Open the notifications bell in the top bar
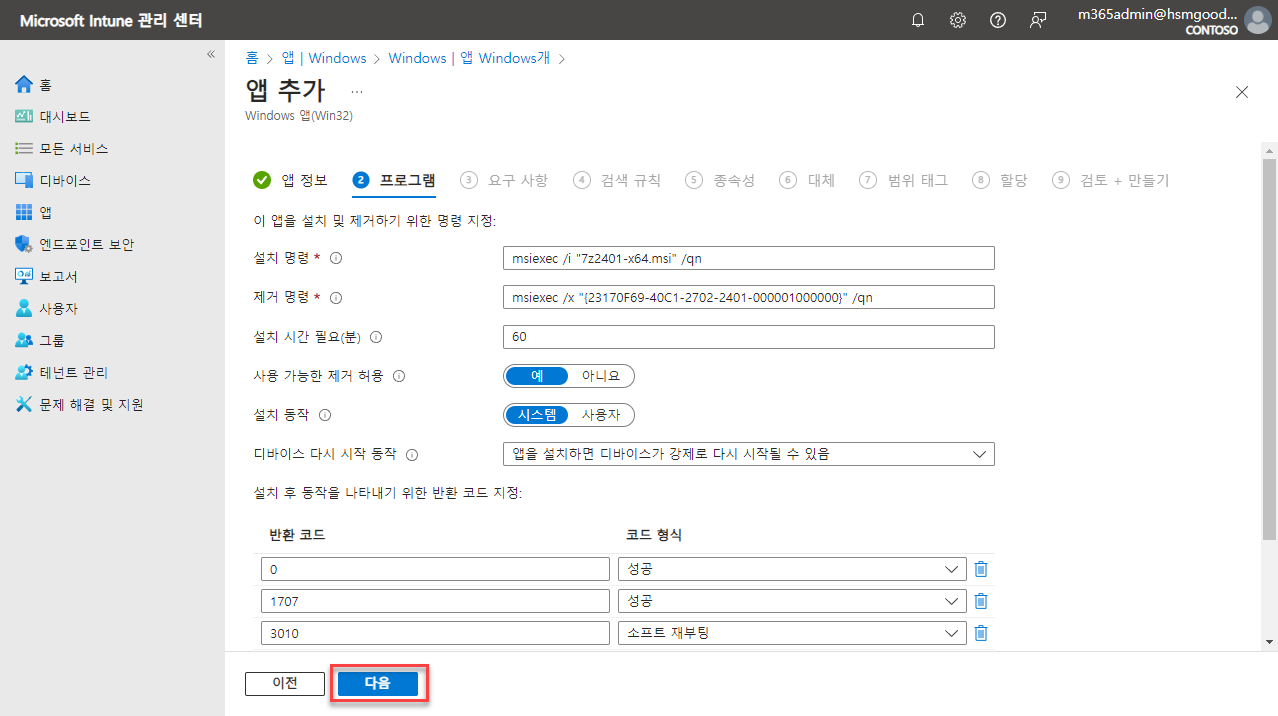This screenshot has height=716, width=1278. point(917,19)
